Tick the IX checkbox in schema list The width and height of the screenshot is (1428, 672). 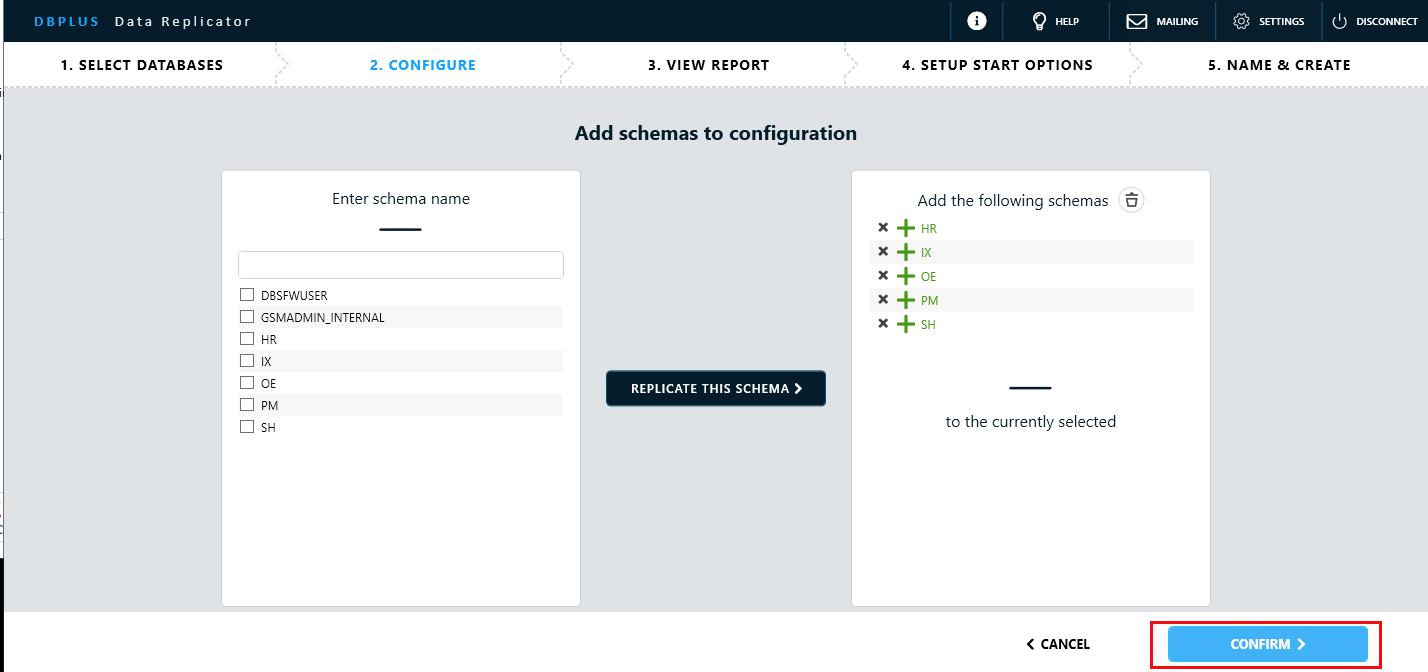click(x=247, y=361)
